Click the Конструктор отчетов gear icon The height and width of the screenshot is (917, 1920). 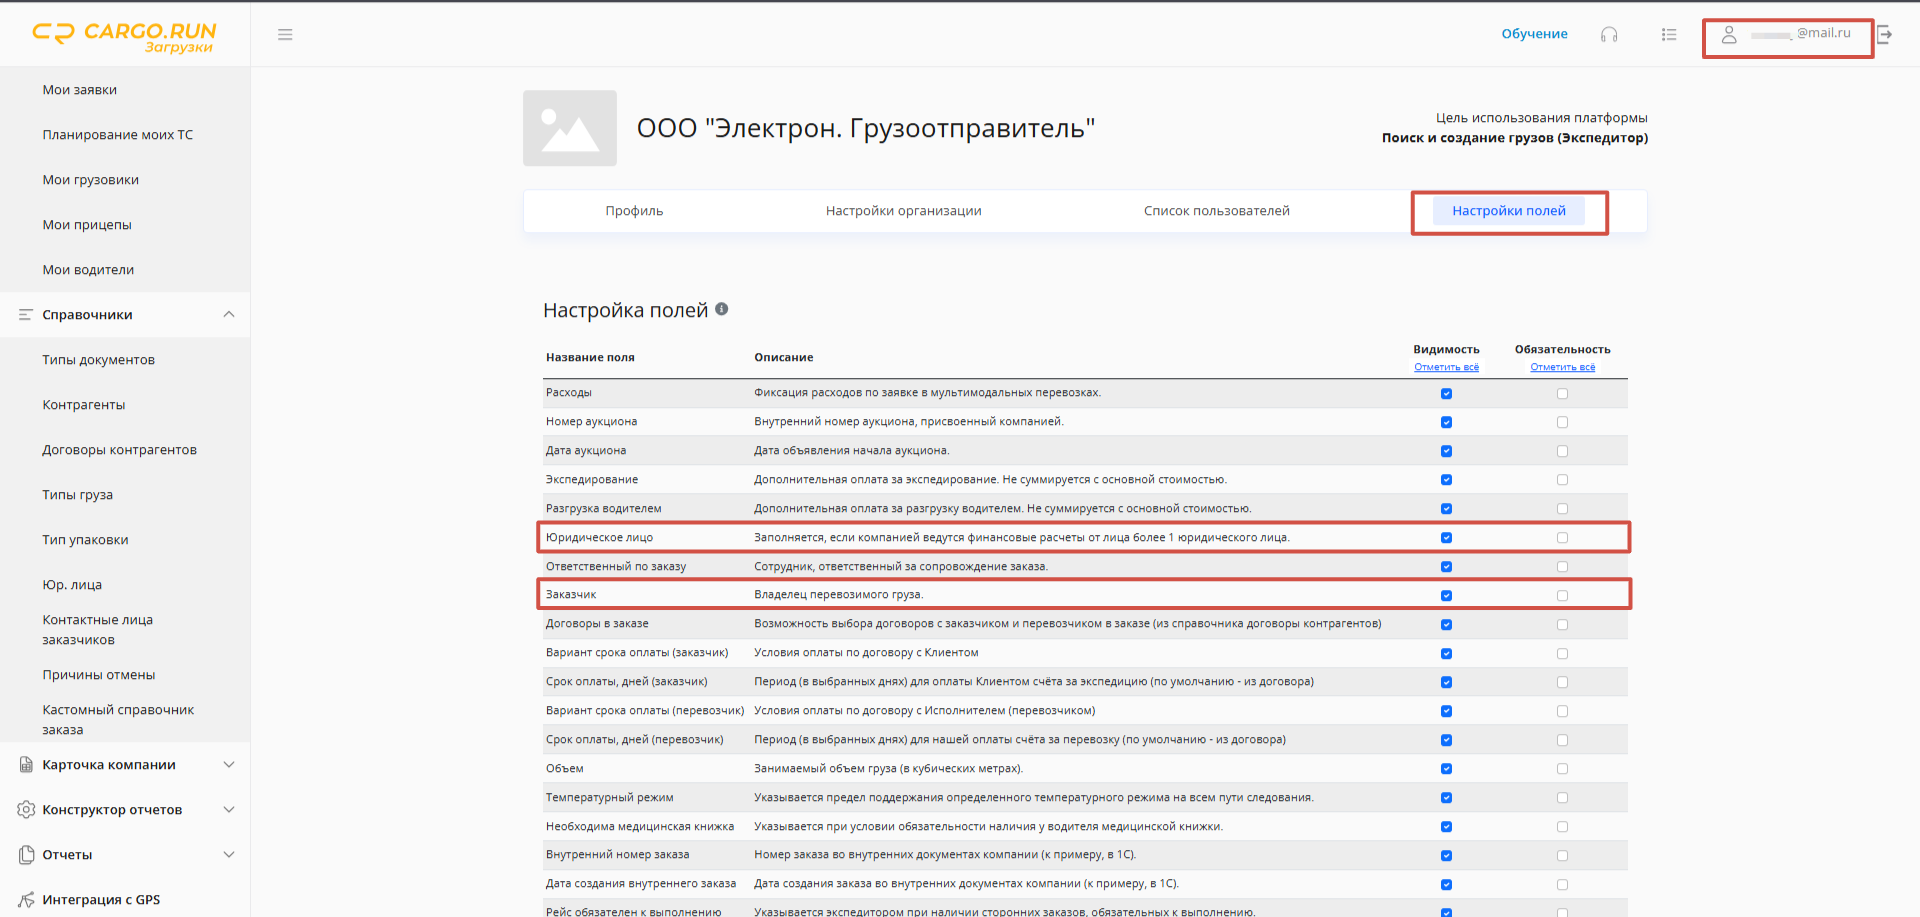26,810
